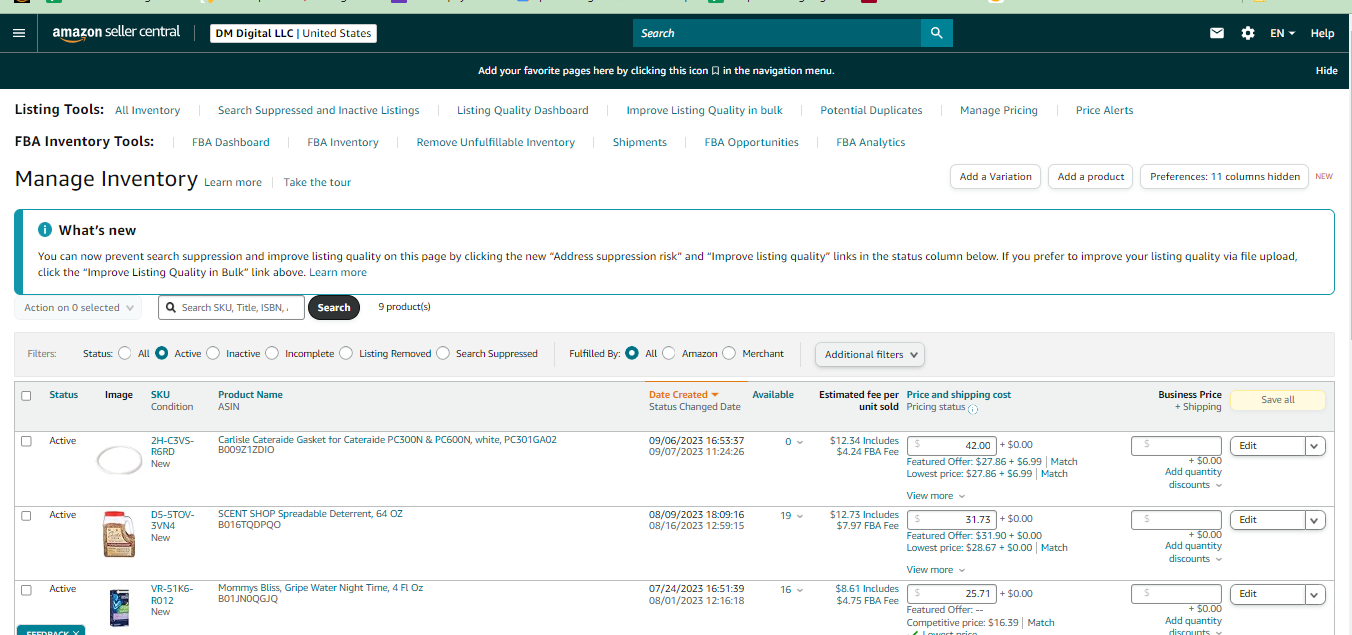Hide the favorites bar
Image resolution: width=1352 pixels, height=635 pixels.
[1326, 71]
